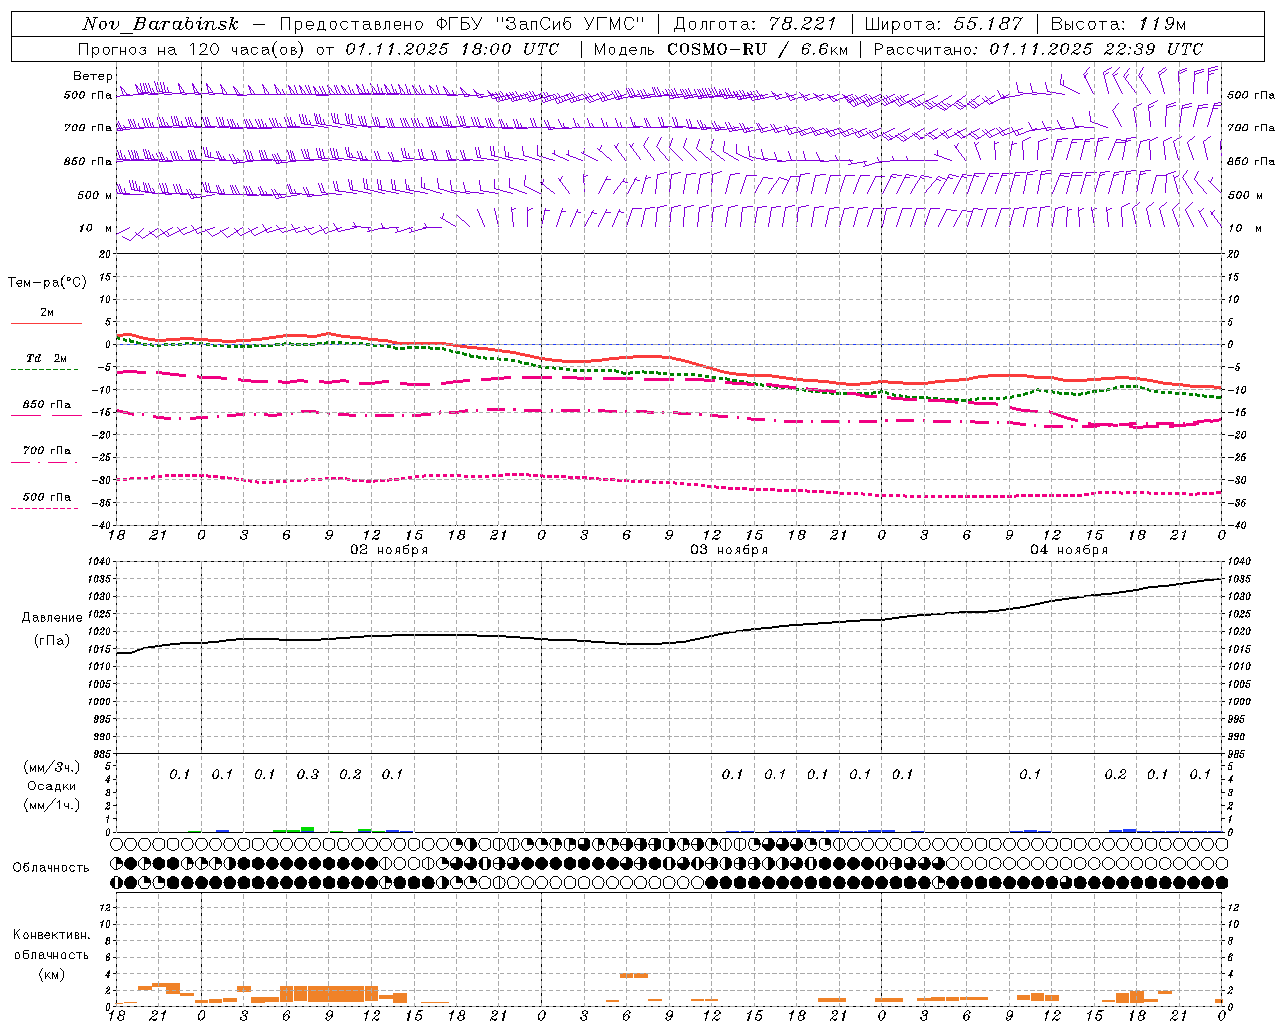Click the Td 2м legend label
Viewport: 1280px width, 1024px height.
click(46, 358)
